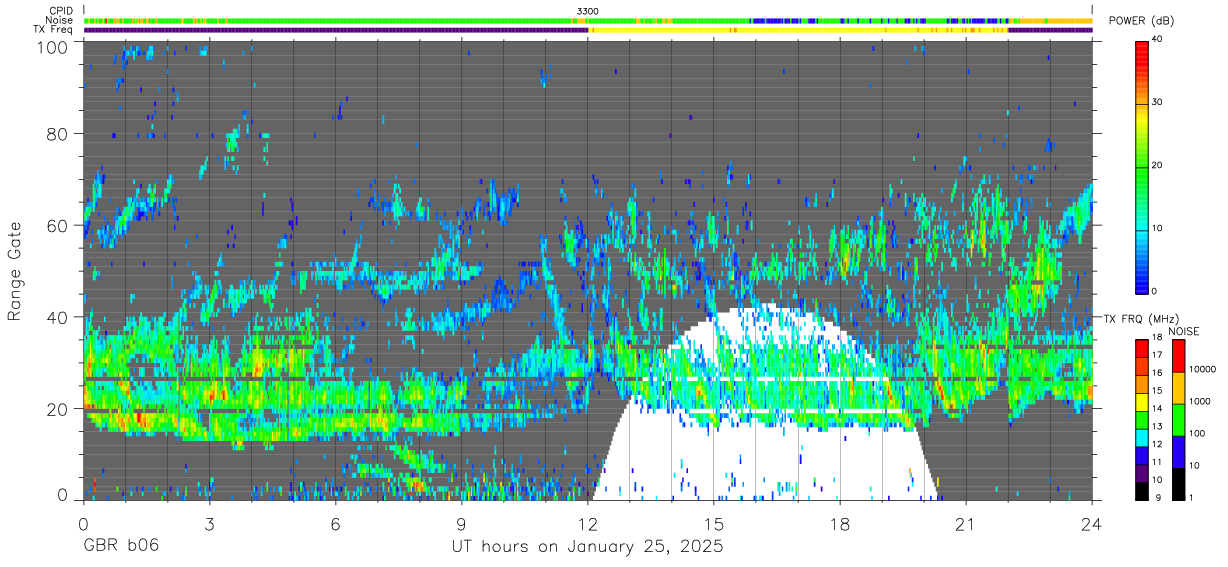This screenshot has height=567, width=1228.
Task: Click the green swatch in the NOISE legend
Action: tap(1177, 419)
